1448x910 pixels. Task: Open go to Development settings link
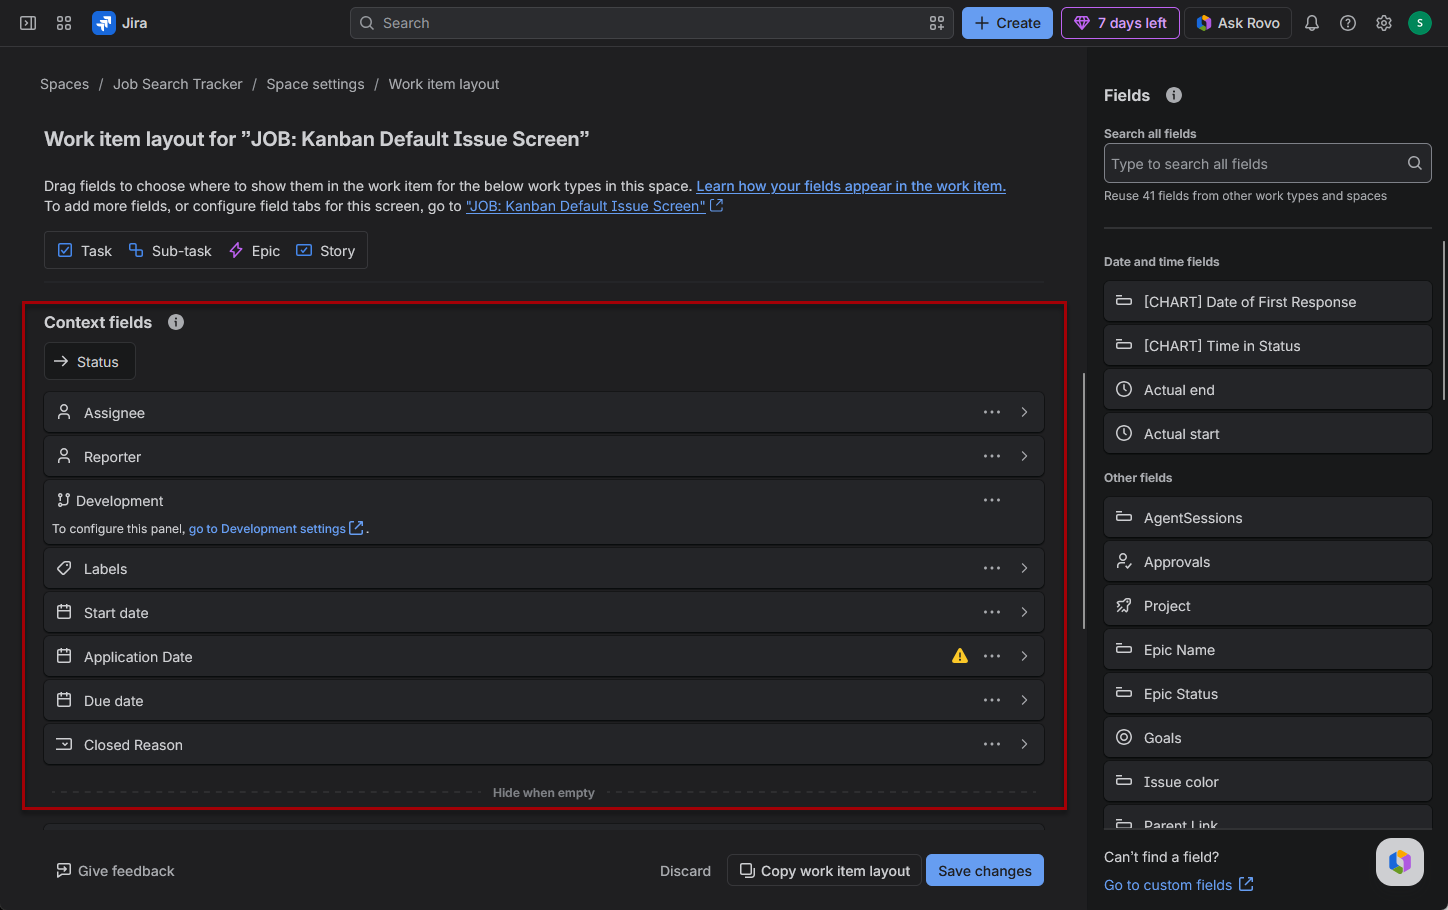[x=267, y=528]
